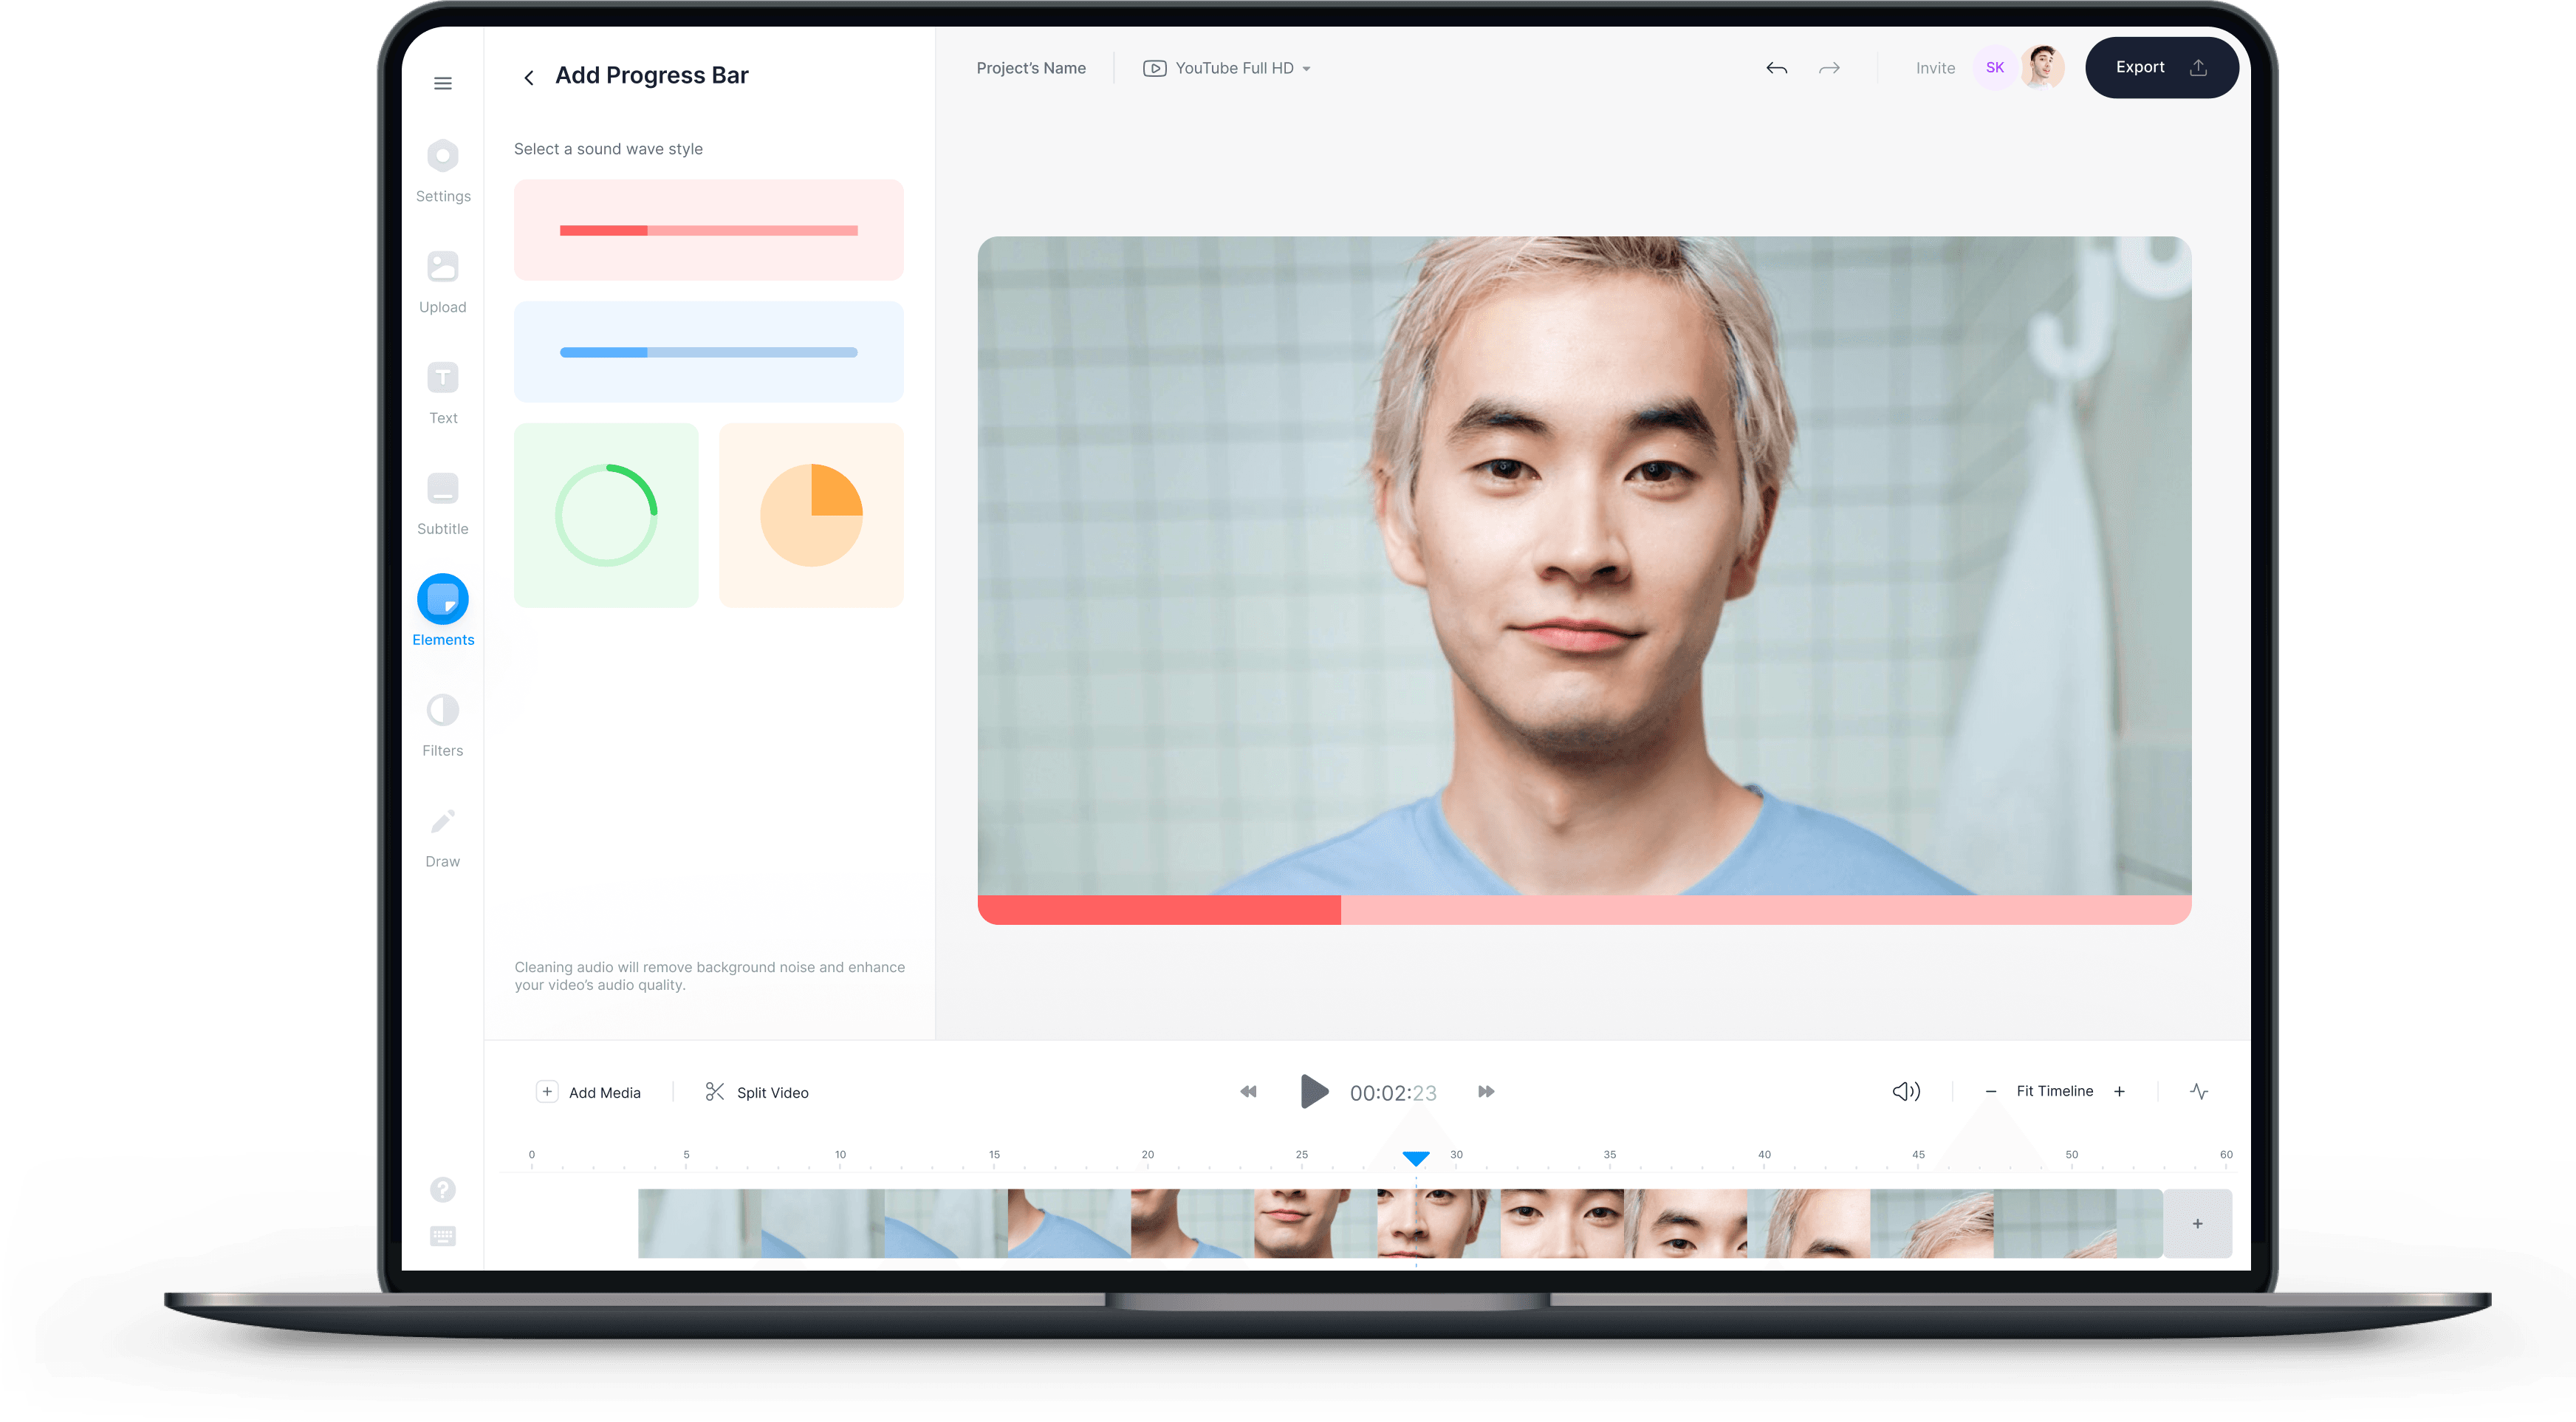Mute audio using the speaker icon
This screenshot has width=2576, height=1422.
(x=1905, y=1091)
